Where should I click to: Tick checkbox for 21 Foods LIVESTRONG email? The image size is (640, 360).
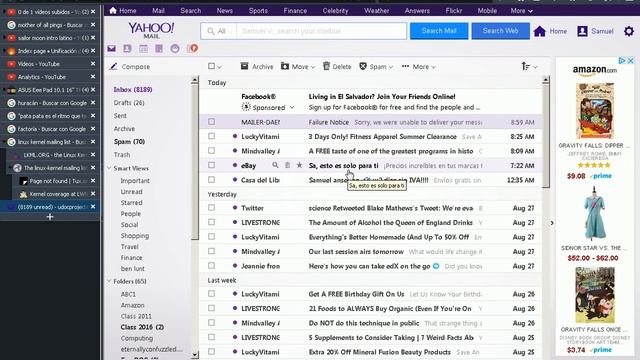[x=211, y=308]
